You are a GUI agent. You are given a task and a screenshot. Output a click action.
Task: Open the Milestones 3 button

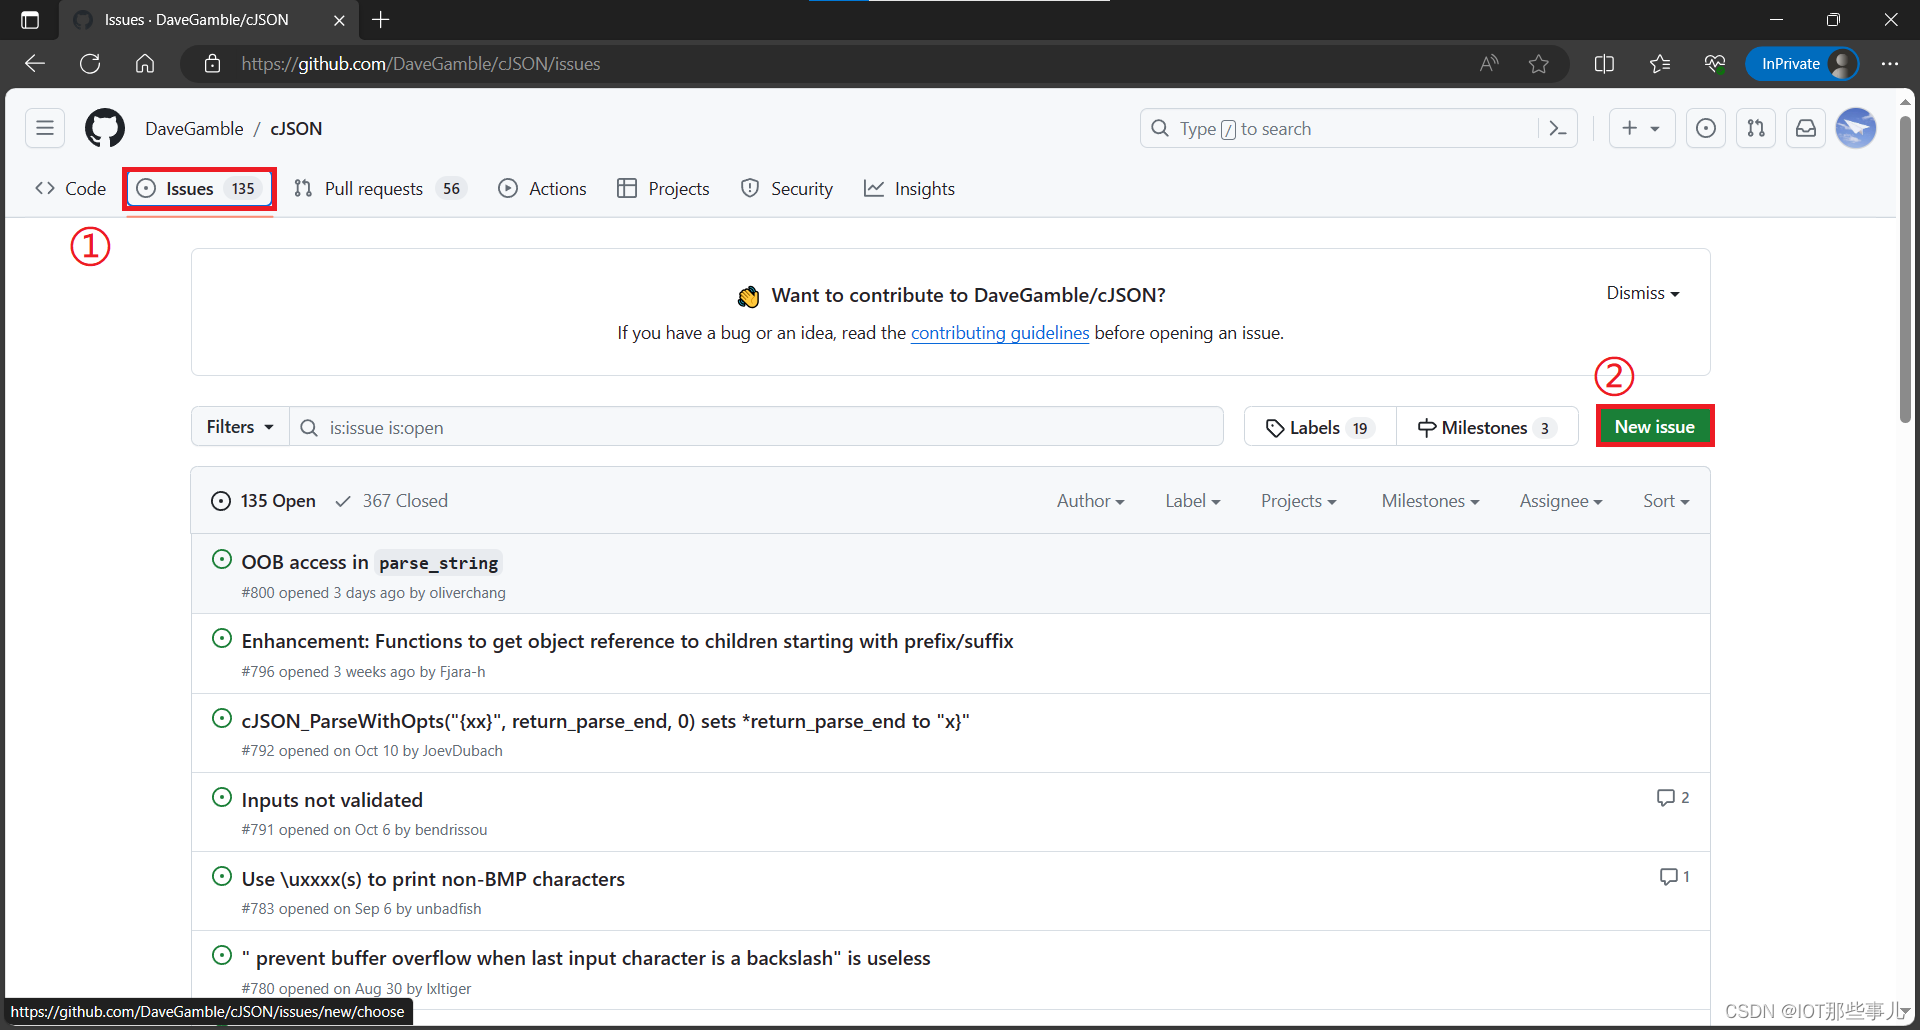pyautogui.click(x=1487, y=427)
